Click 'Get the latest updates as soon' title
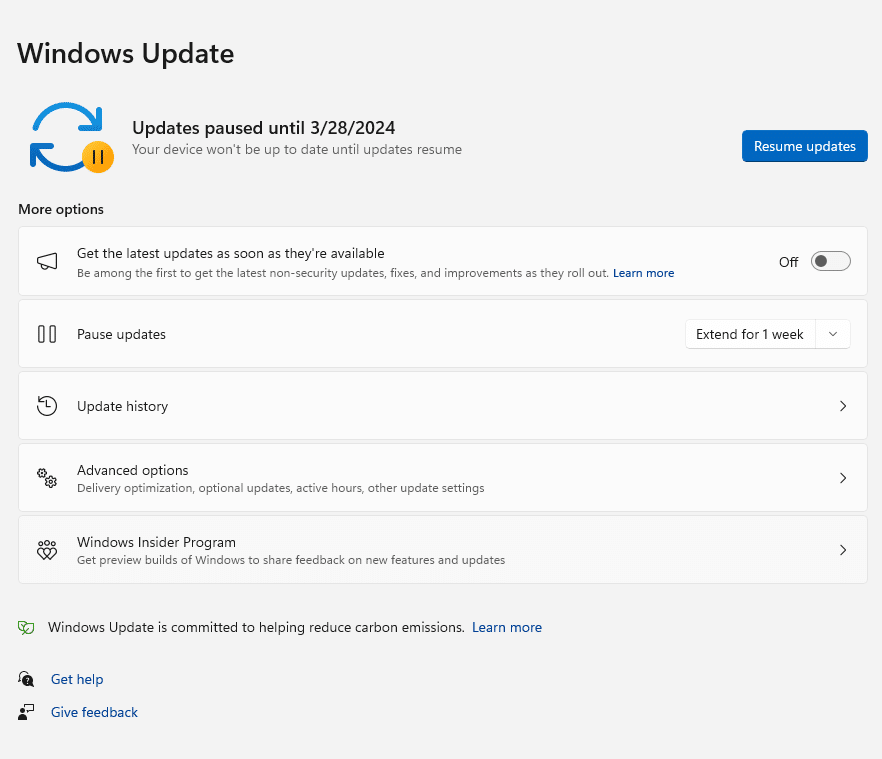 [x=231, y=254]
